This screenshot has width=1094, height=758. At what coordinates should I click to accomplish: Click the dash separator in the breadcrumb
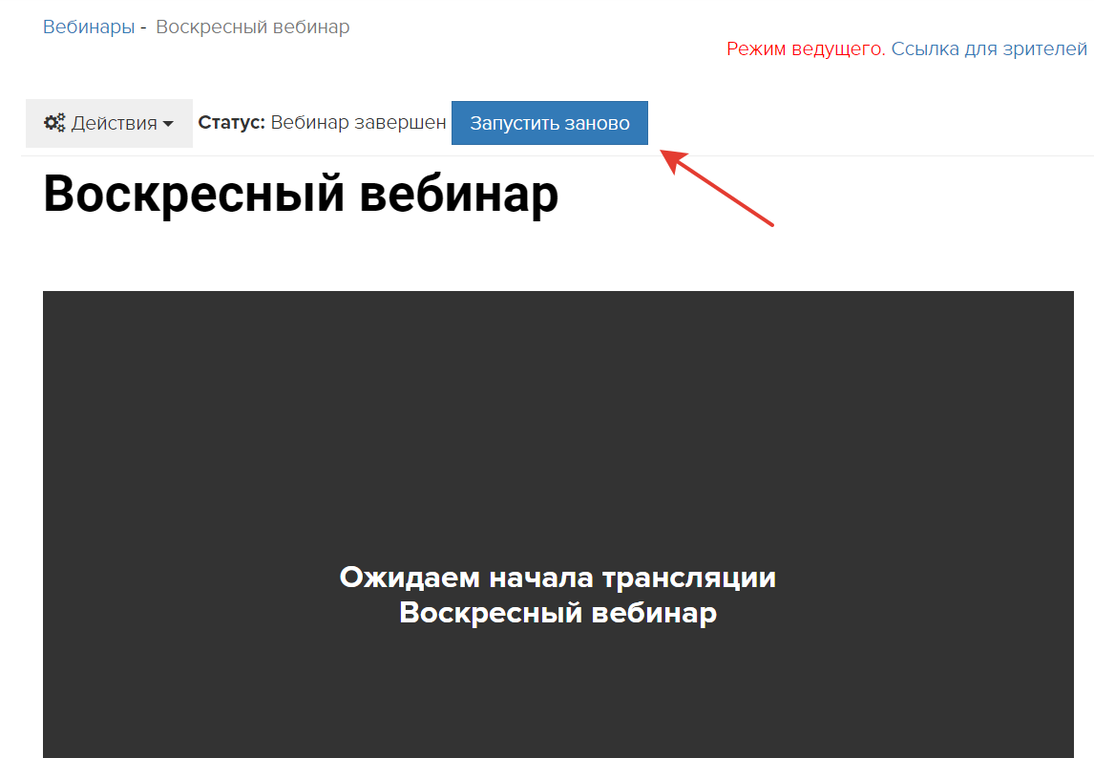[144, 27]
